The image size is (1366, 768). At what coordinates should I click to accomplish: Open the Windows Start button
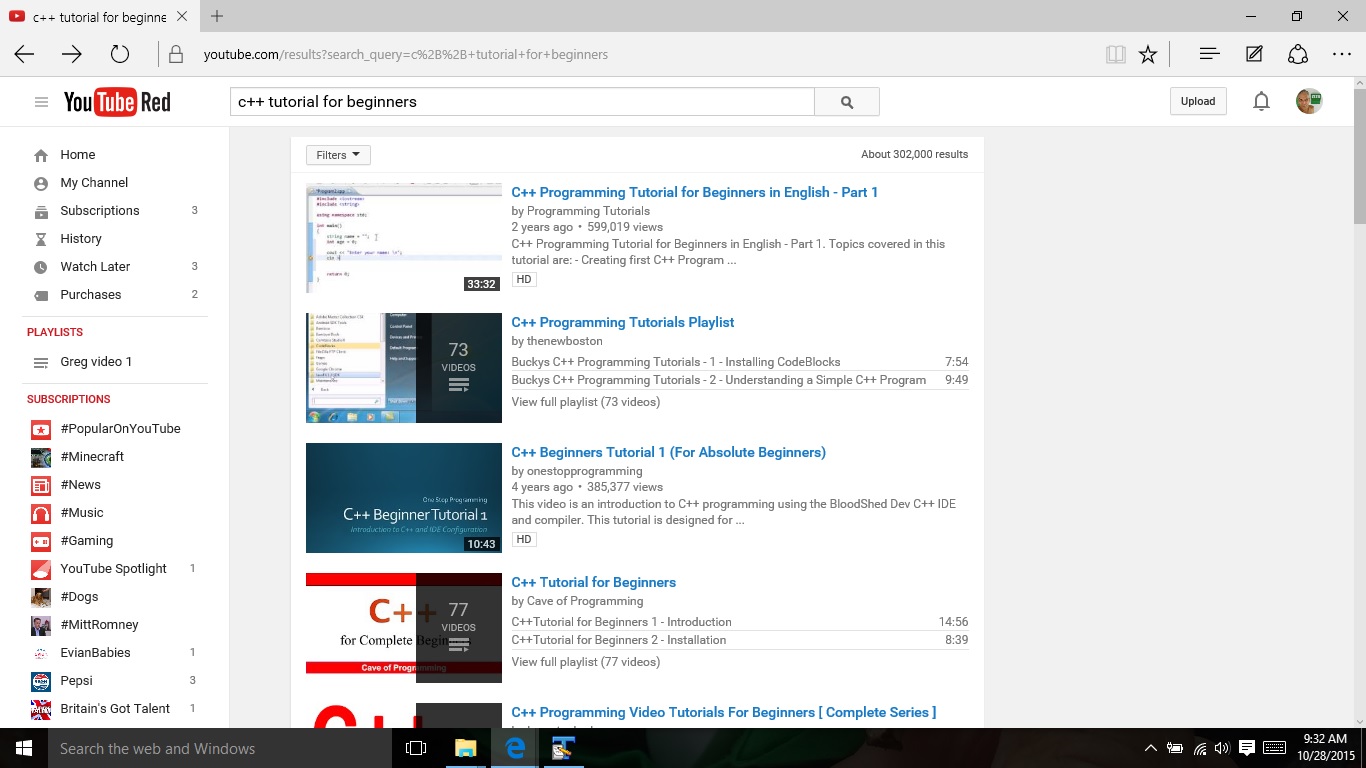click(x=24, y=748)
